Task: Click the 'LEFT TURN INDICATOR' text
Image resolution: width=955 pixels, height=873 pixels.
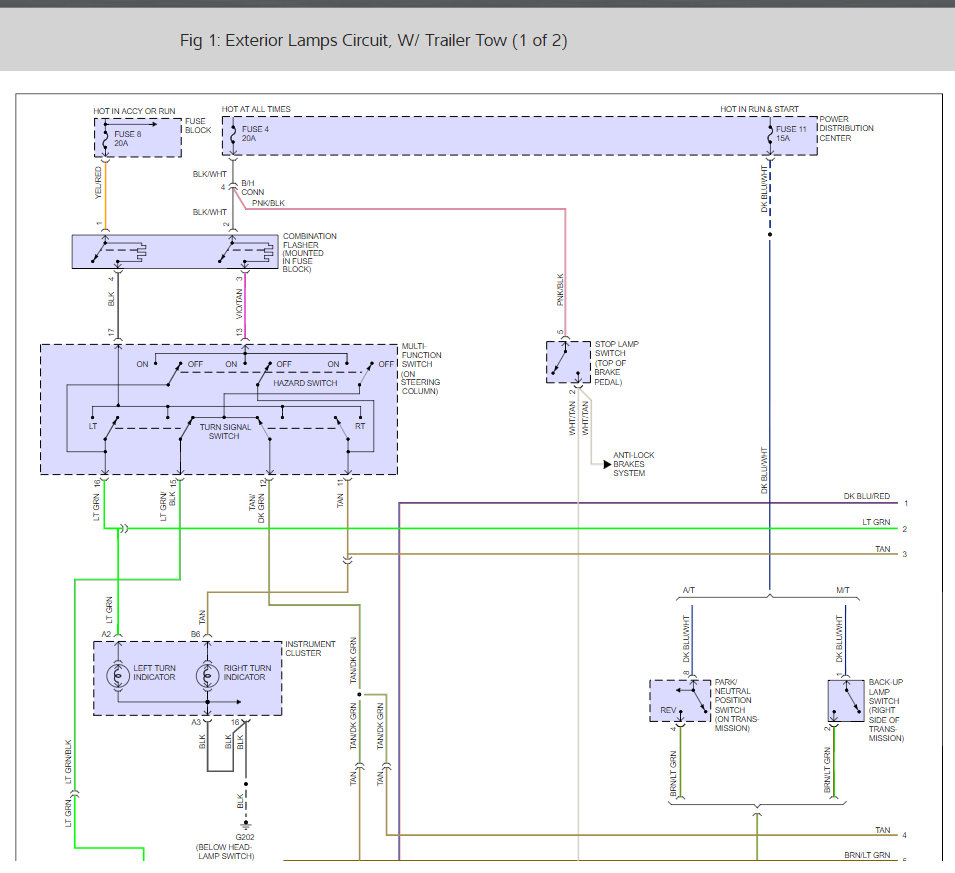Action: coord(154,673)
